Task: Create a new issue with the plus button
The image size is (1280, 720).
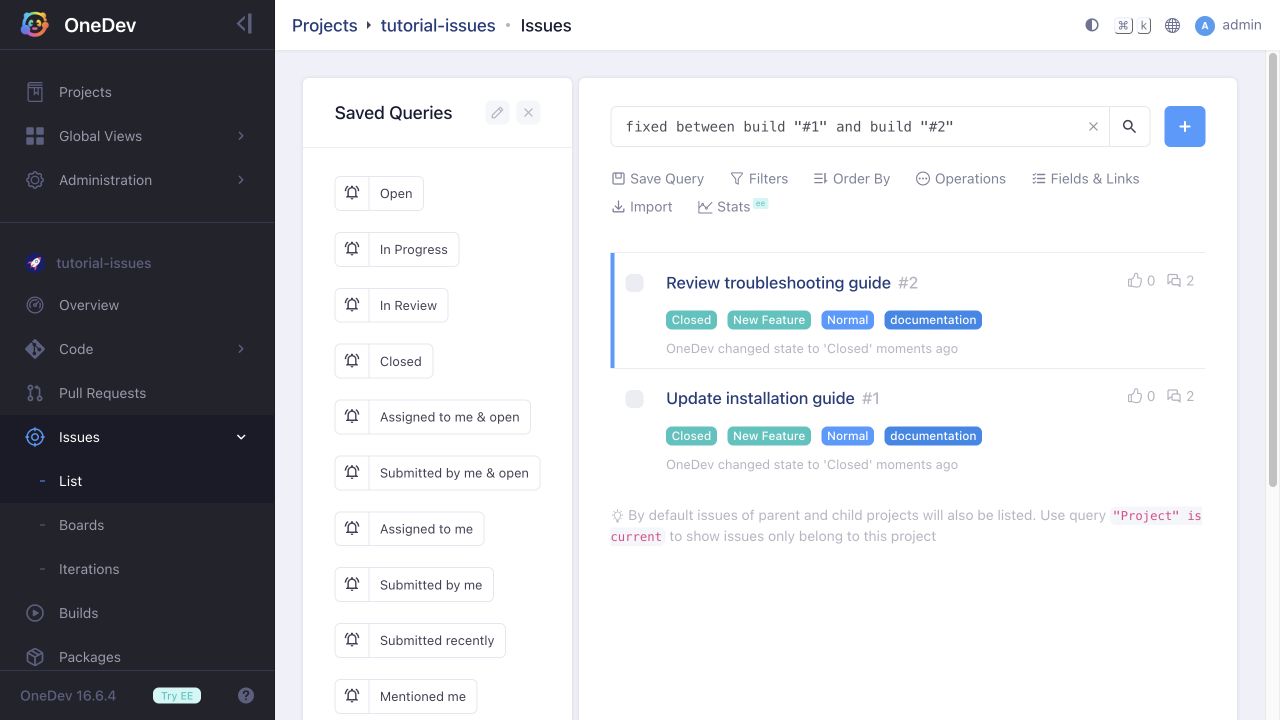Action: coord(1185,127)
